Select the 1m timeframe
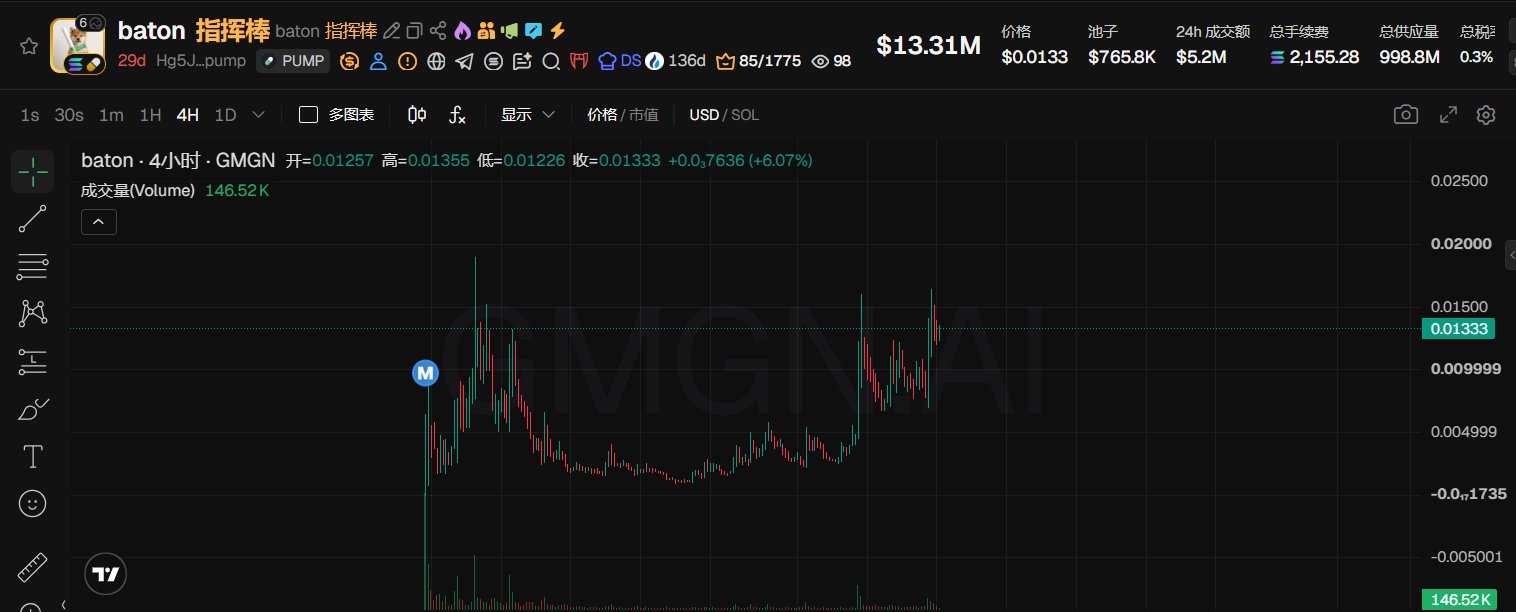The height and width of the screenshot is (612, 1516). [111, 115]
